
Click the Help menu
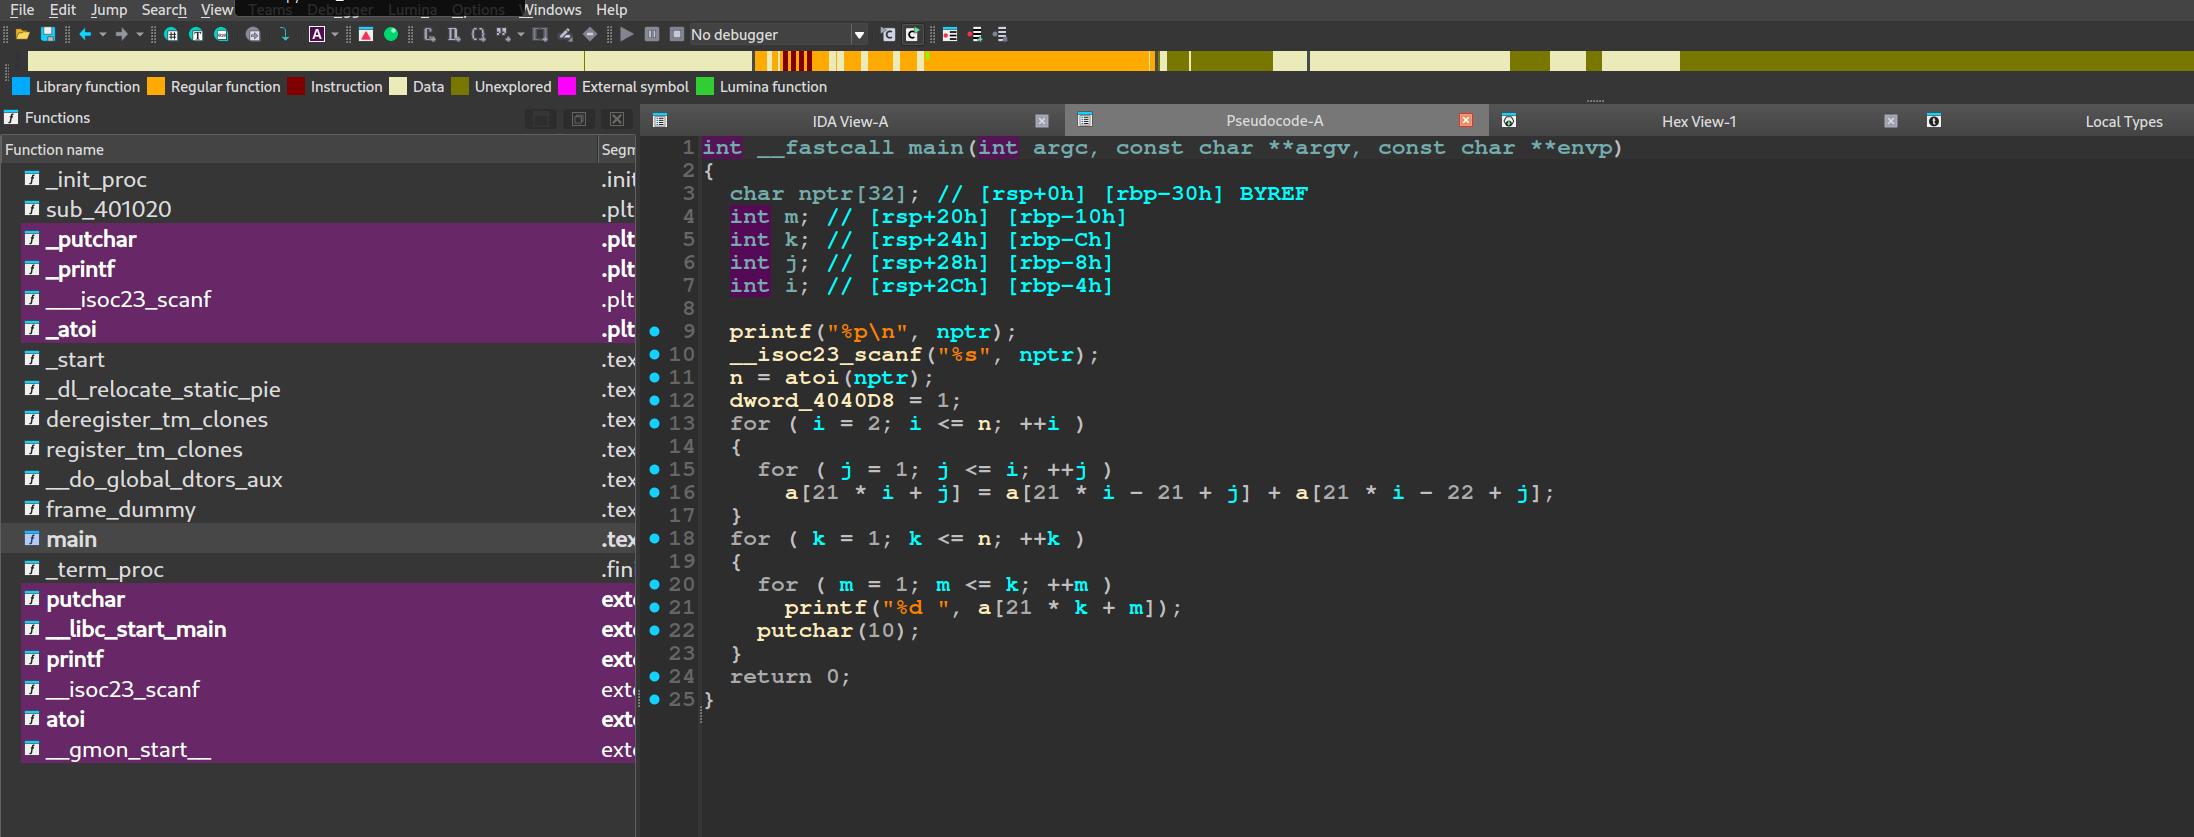pos(612,9)
